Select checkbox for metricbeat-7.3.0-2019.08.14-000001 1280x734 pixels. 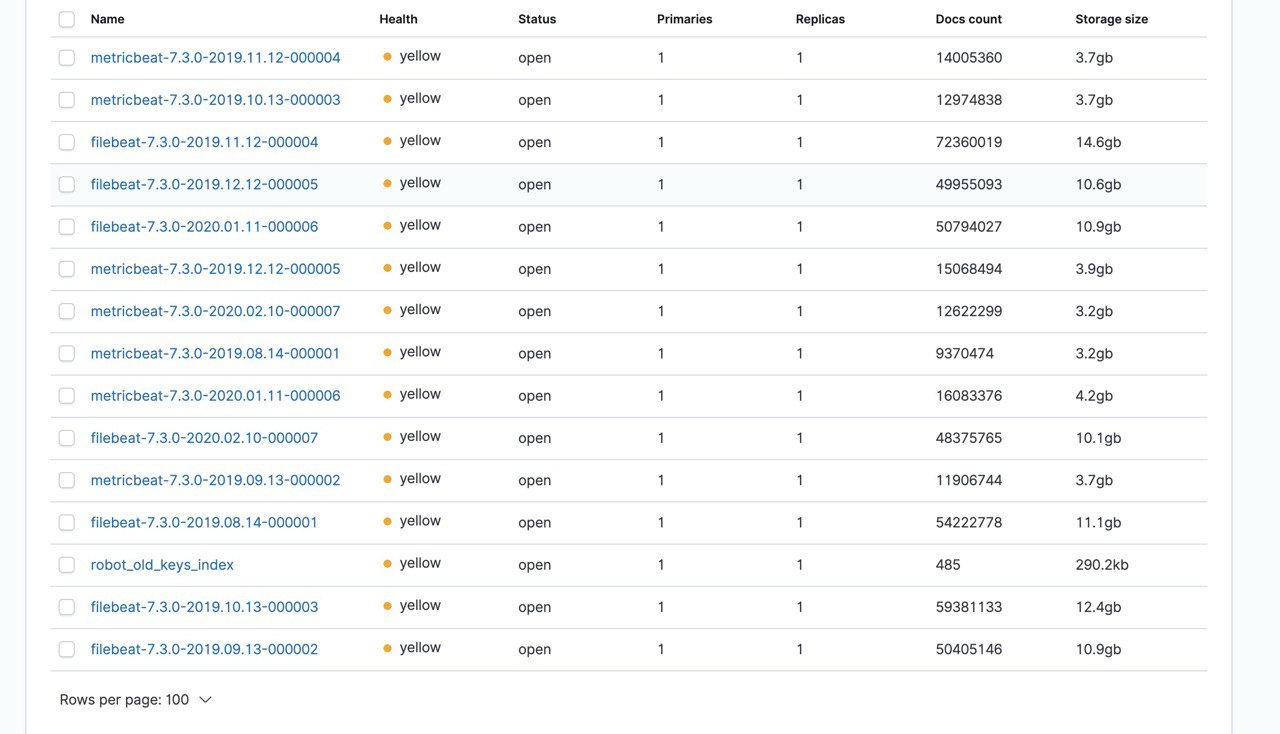tap(67, 353)
